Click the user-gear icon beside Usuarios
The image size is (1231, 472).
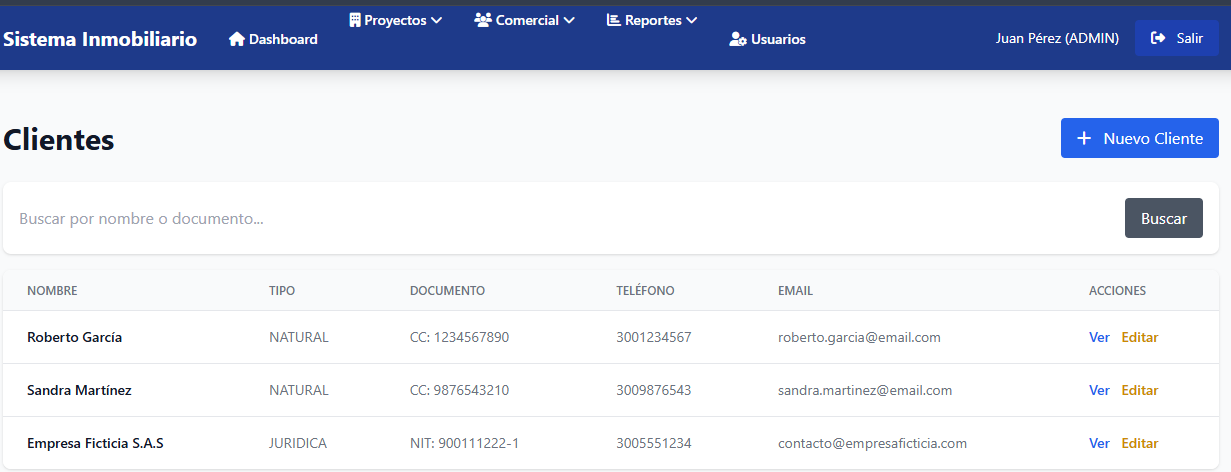pos(738,39)
